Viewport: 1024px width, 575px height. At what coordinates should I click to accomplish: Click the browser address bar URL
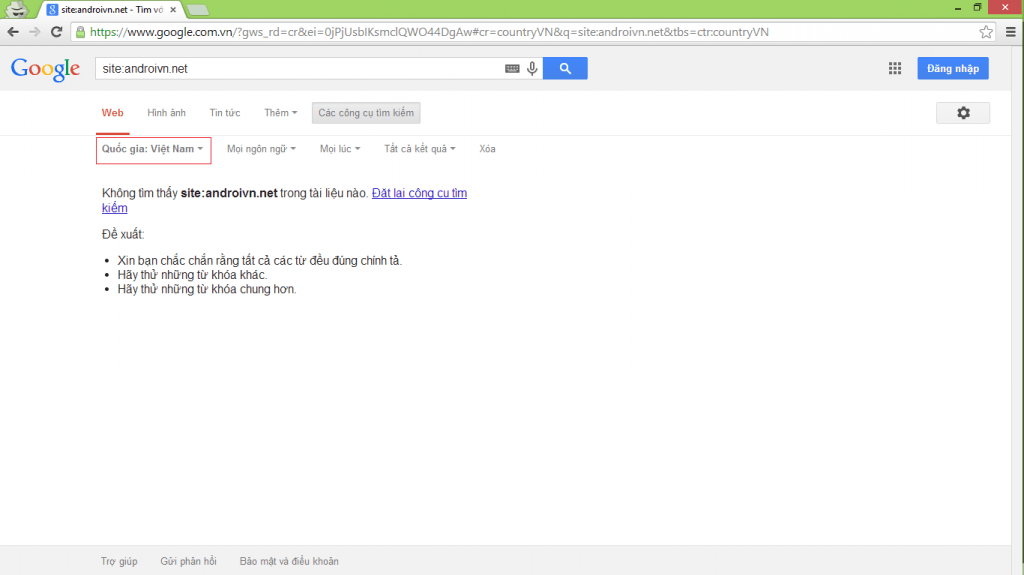(429, 32)
